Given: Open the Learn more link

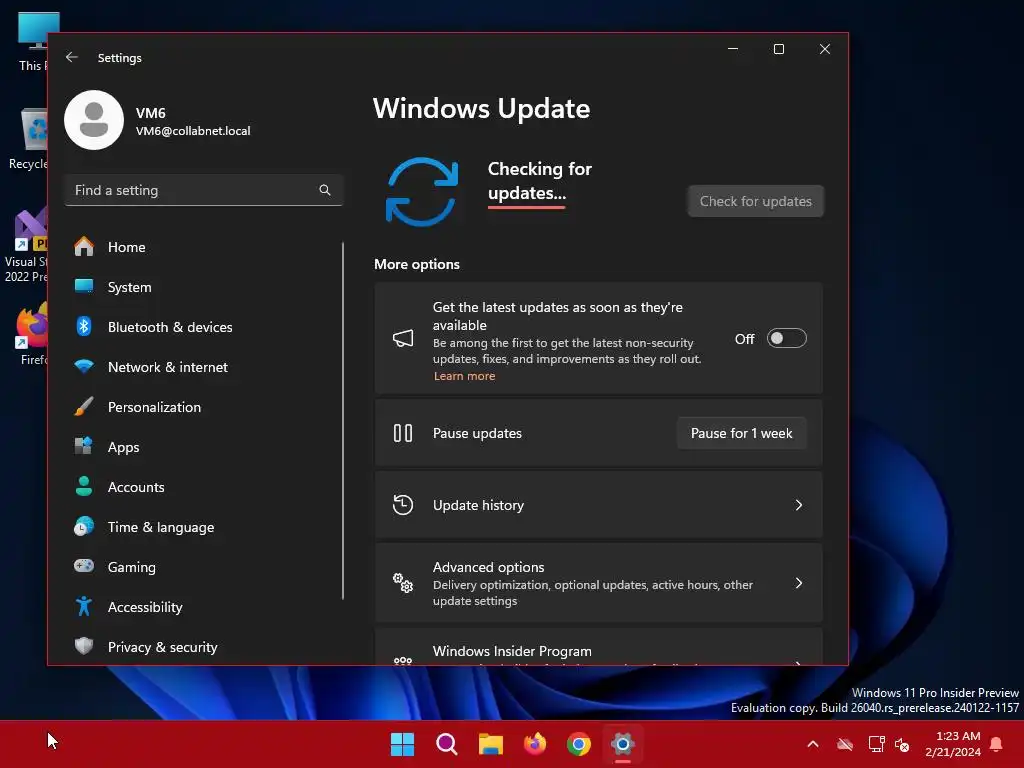Looking at the screenshot, I should 464,376.
